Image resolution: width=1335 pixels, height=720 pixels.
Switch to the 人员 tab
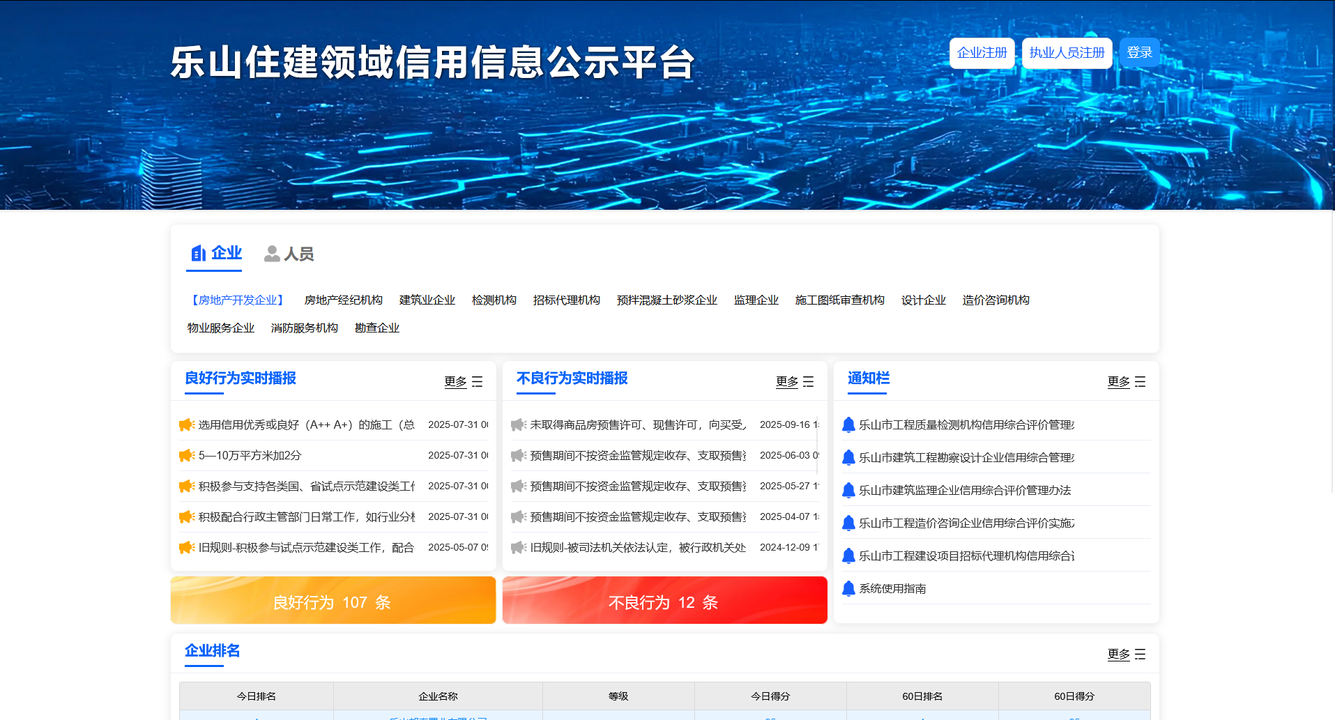[289, 254]
